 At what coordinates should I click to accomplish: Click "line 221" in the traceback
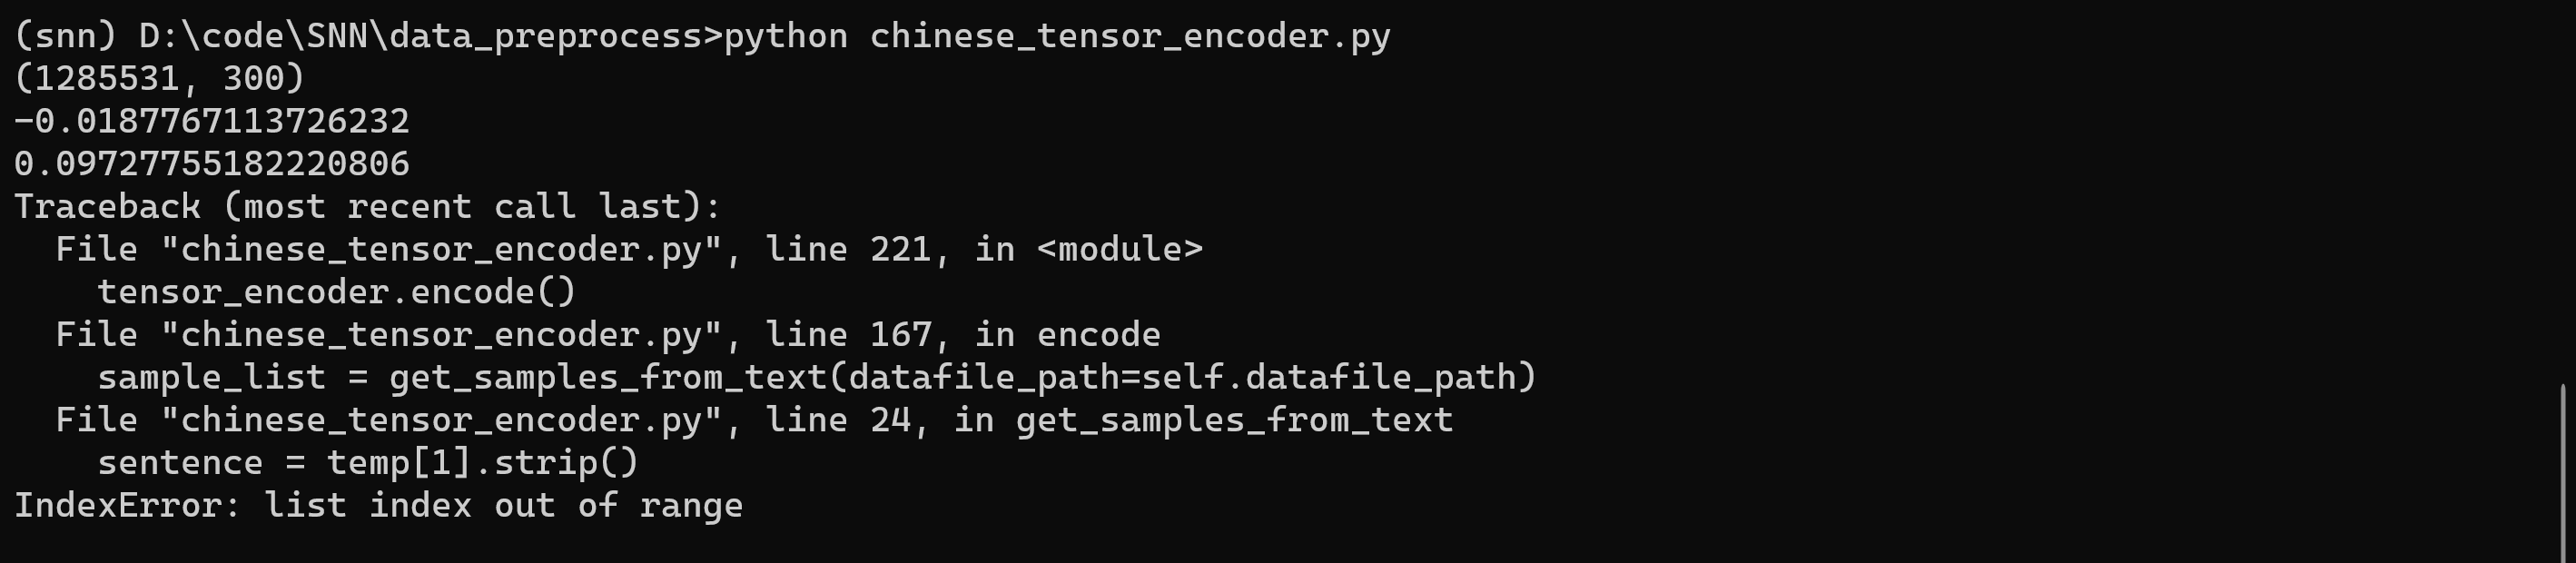pyautogui.click(x=848, y=250)
